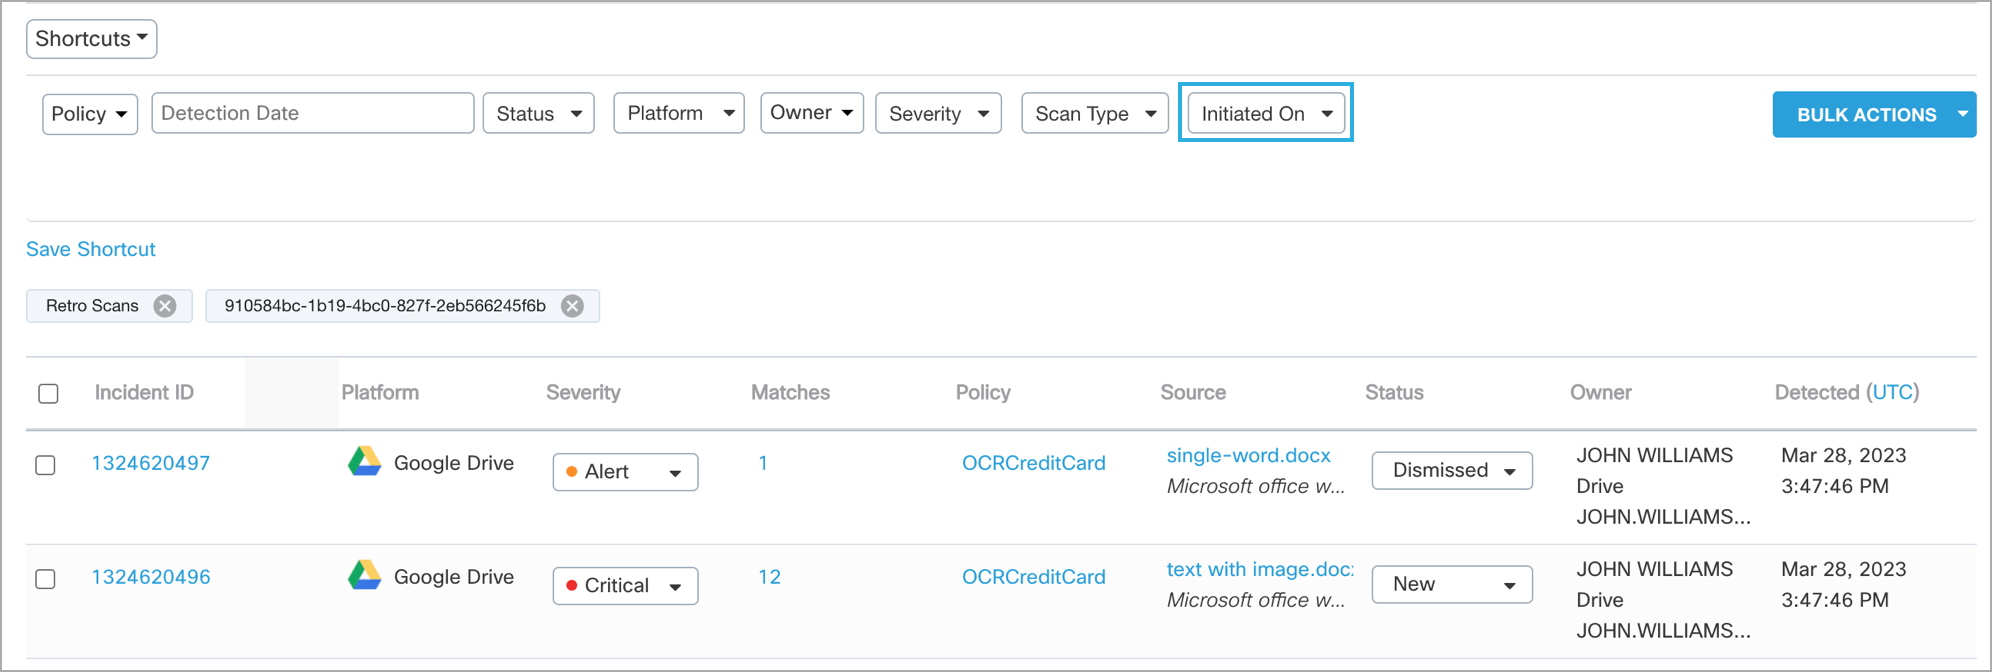
Task: Open the Shortcuts menu
Action: pos(91,39)
